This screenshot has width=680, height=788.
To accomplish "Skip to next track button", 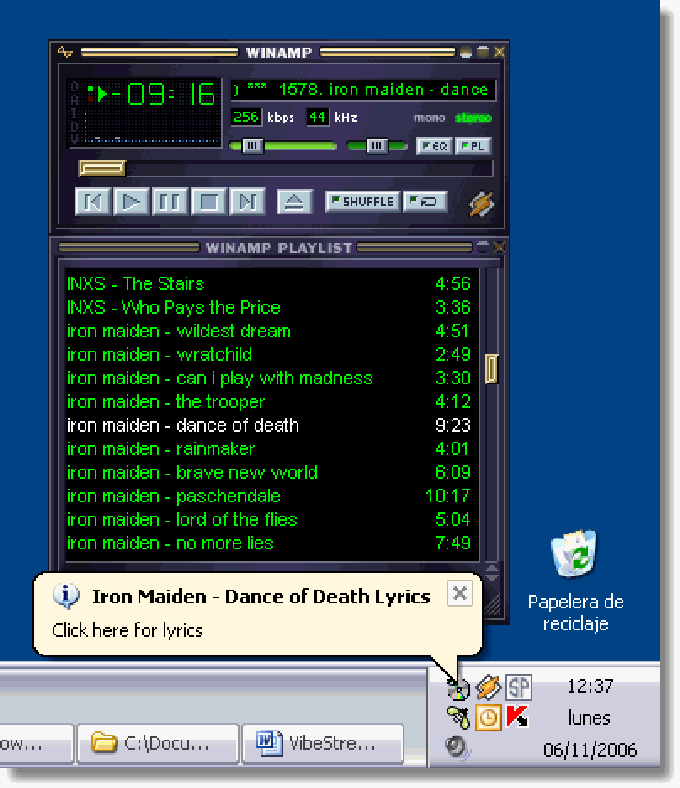I will (247, 202).
